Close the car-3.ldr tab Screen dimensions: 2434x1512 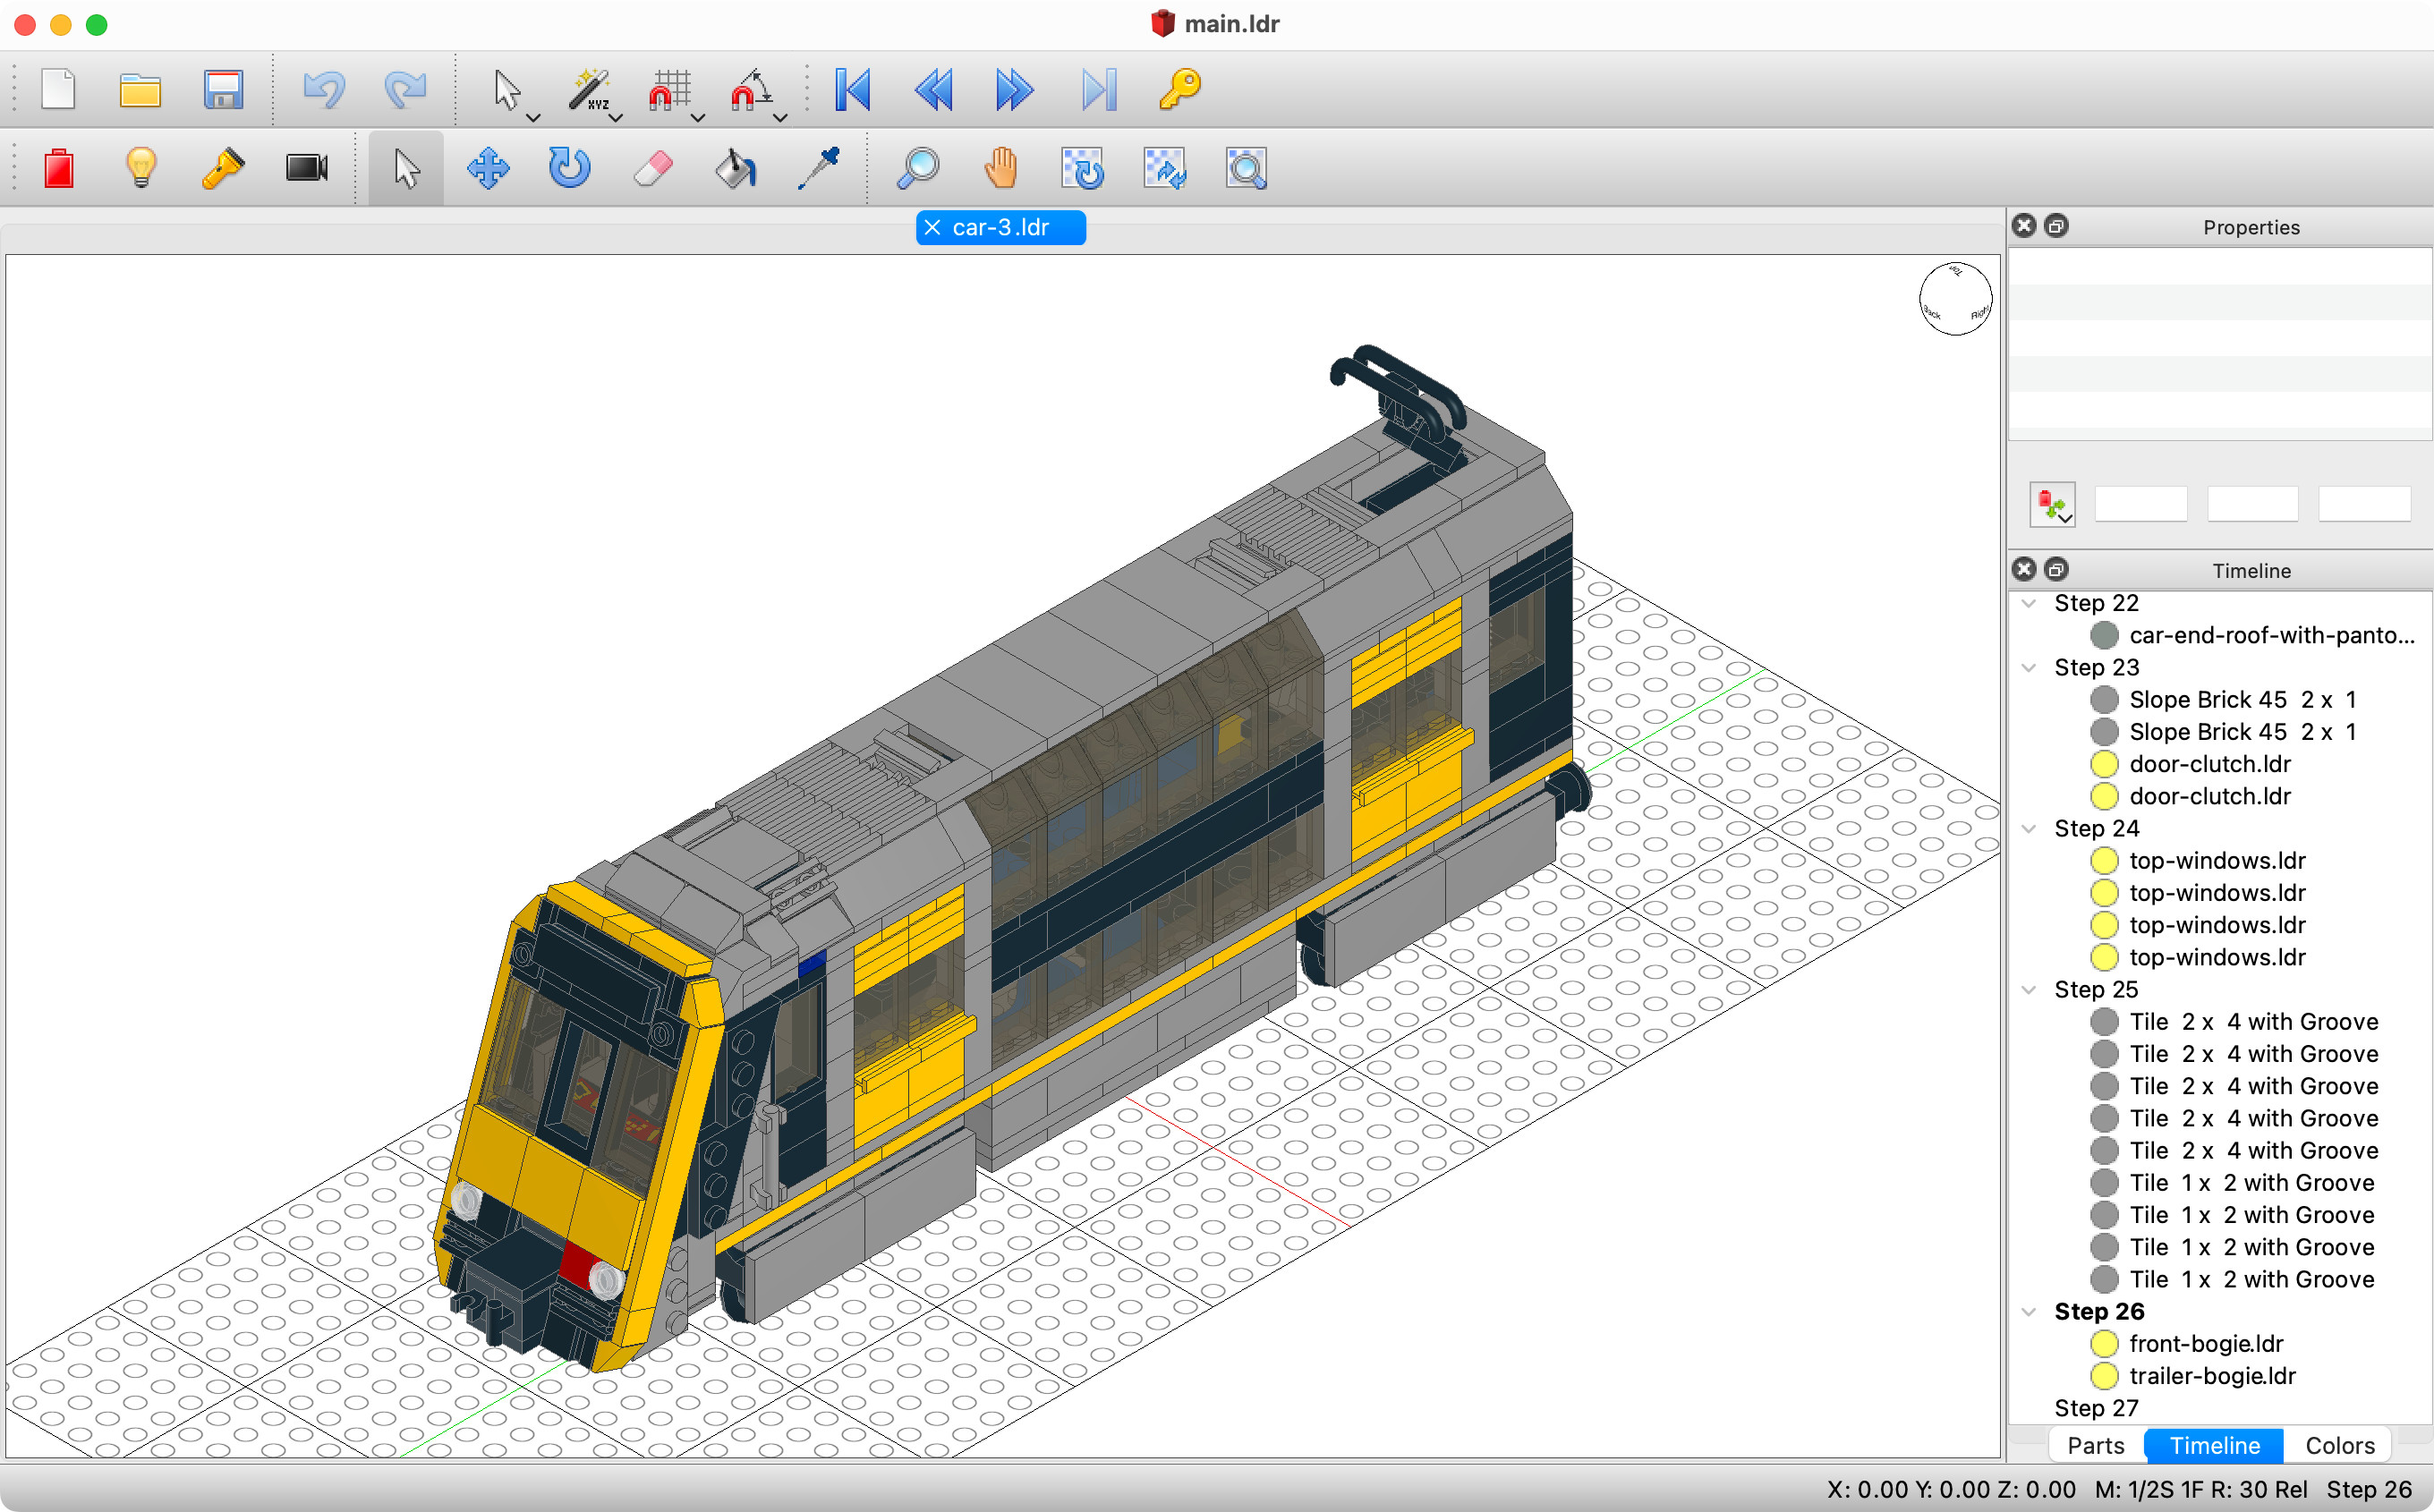934,227
